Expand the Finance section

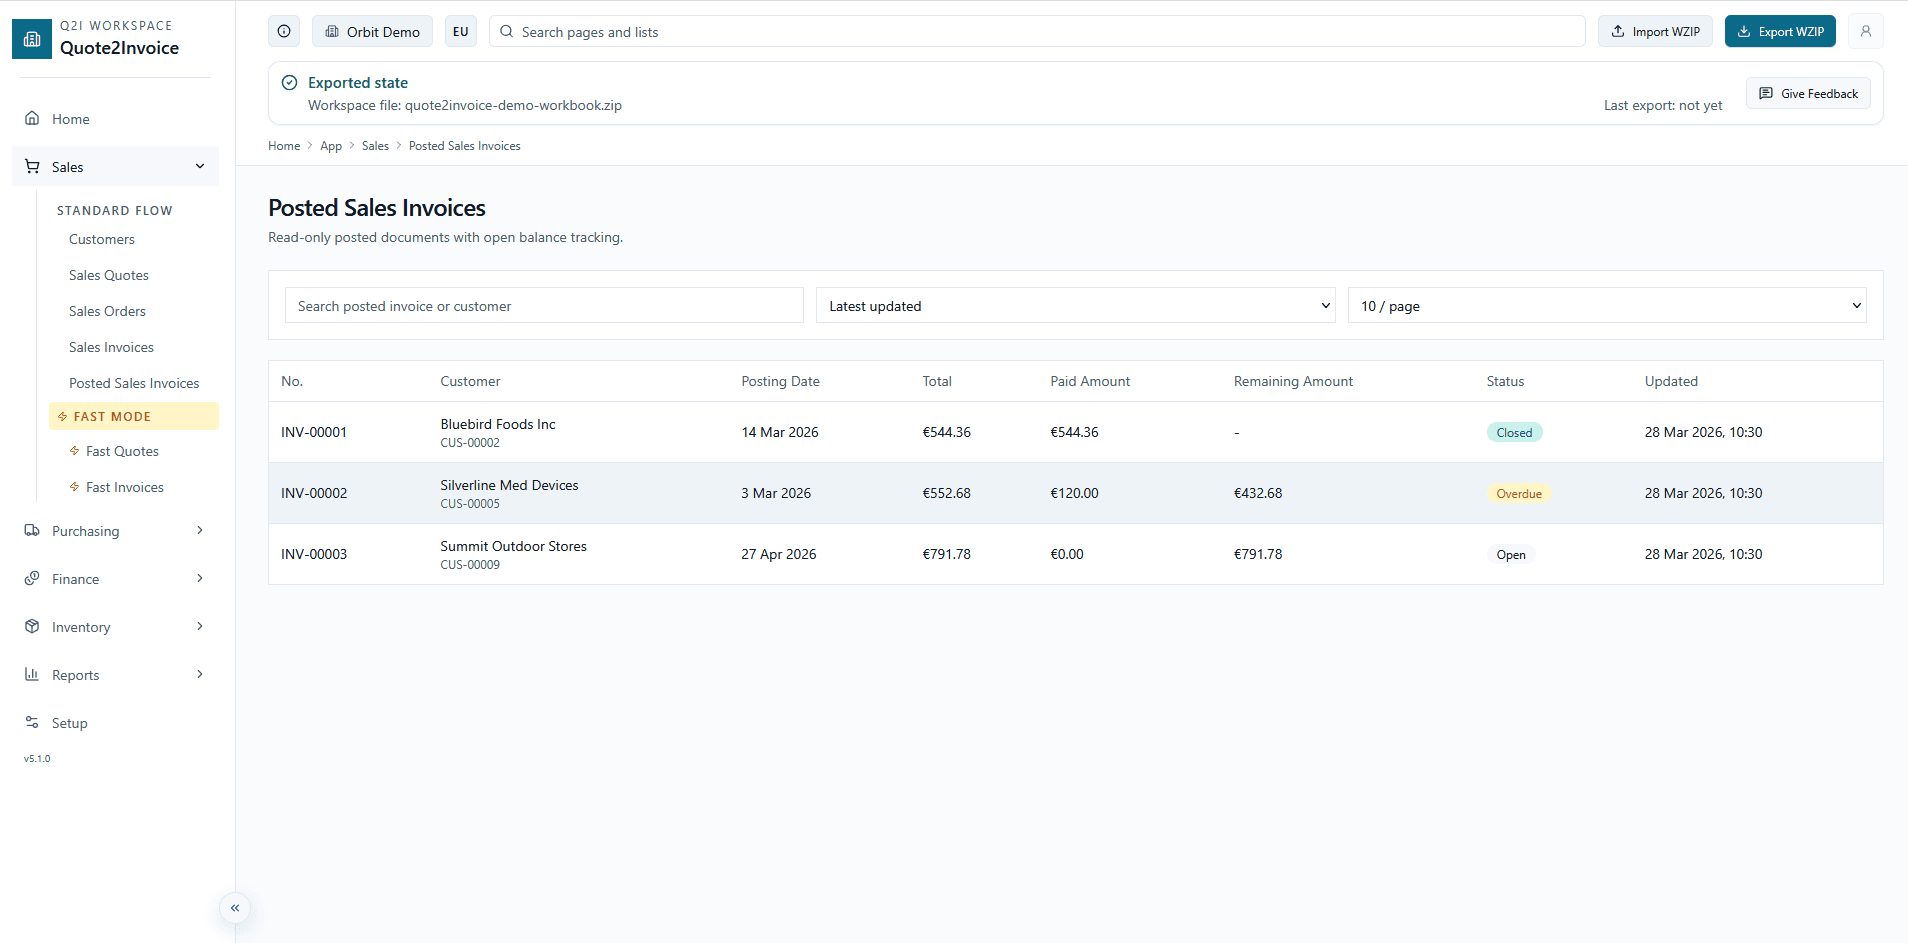point(200,578)
